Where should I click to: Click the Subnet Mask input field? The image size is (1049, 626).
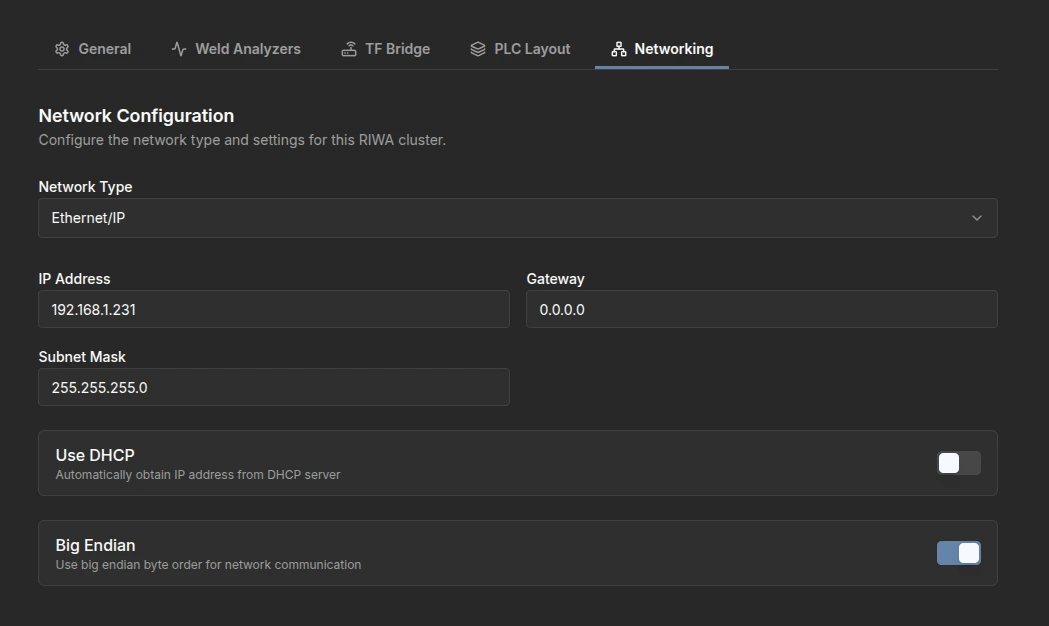pos(274,387)
